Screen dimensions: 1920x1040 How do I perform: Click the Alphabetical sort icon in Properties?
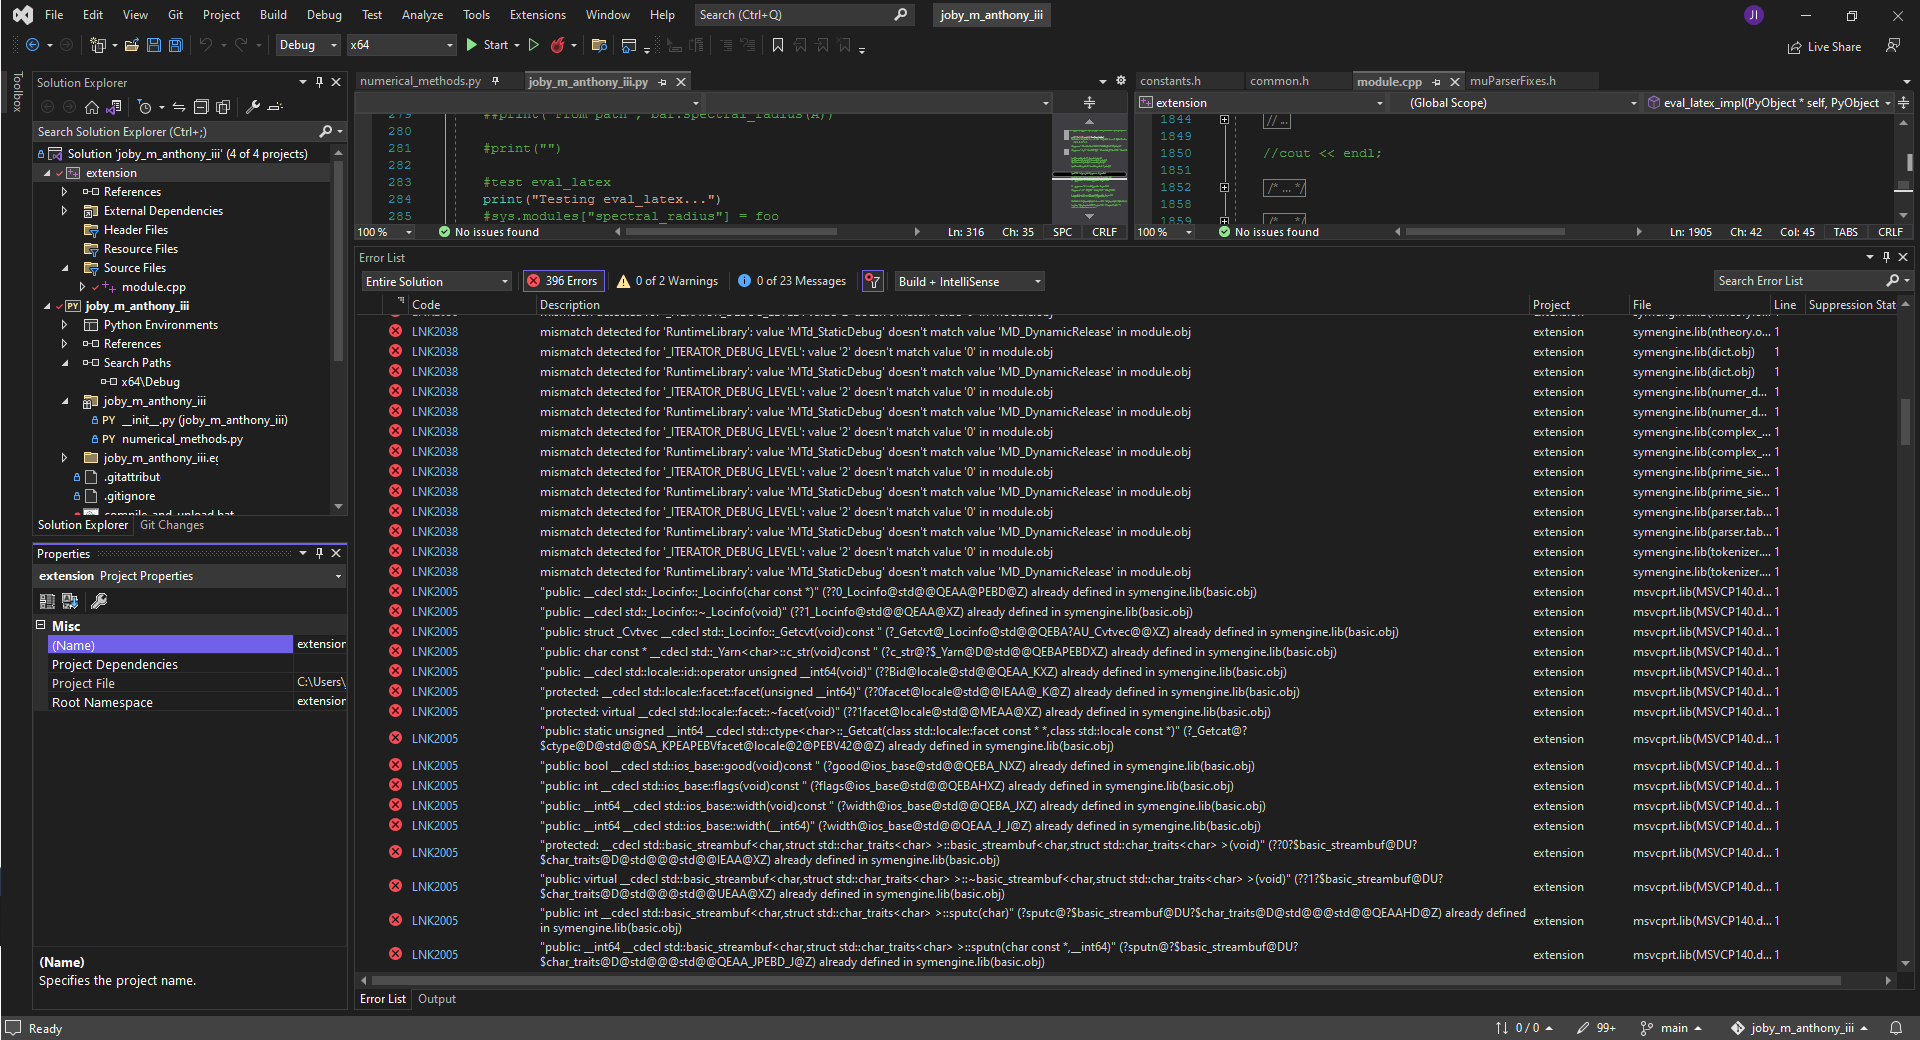pyautogui.click(x=70, y=601)
